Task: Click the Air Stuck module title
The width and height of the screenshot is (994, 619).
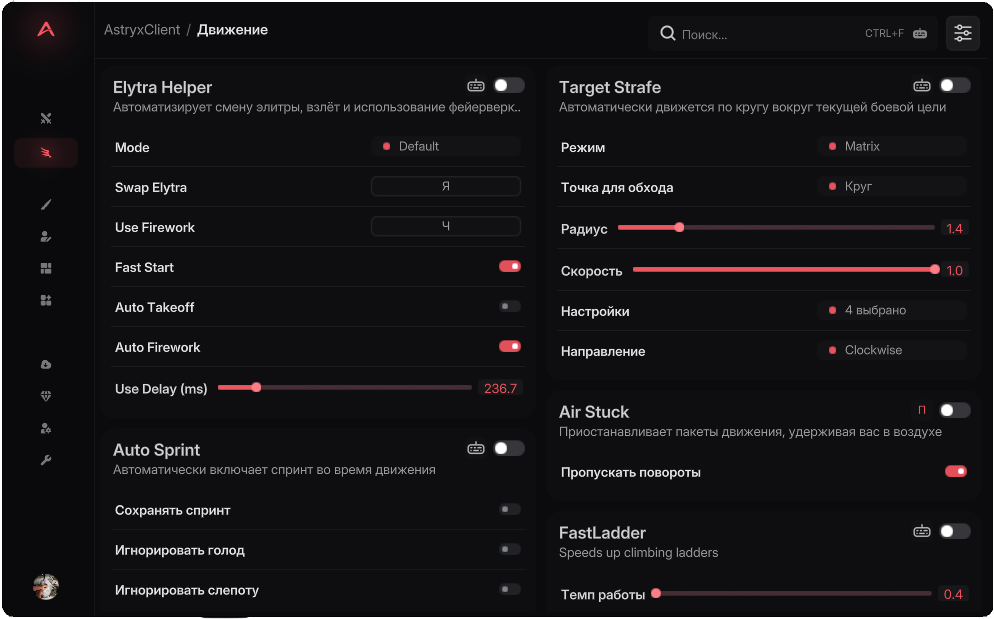Action: (594, 412)
